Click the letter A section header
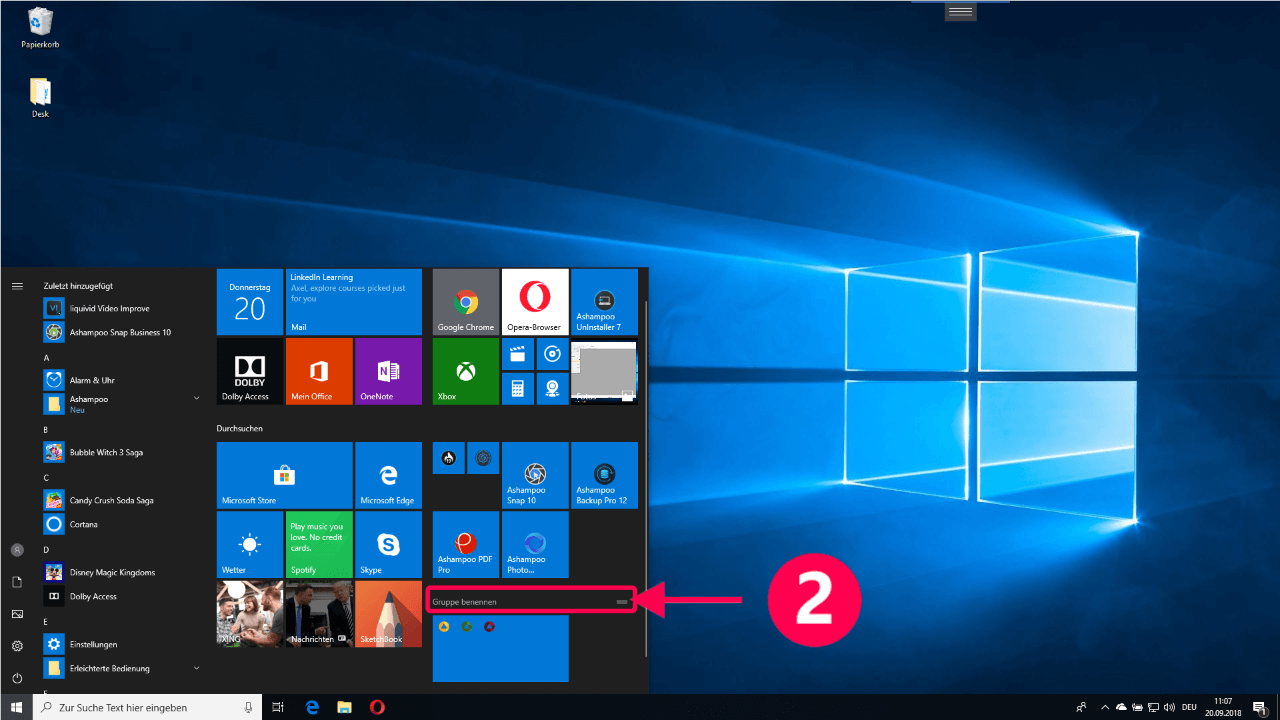 point(46,357)
